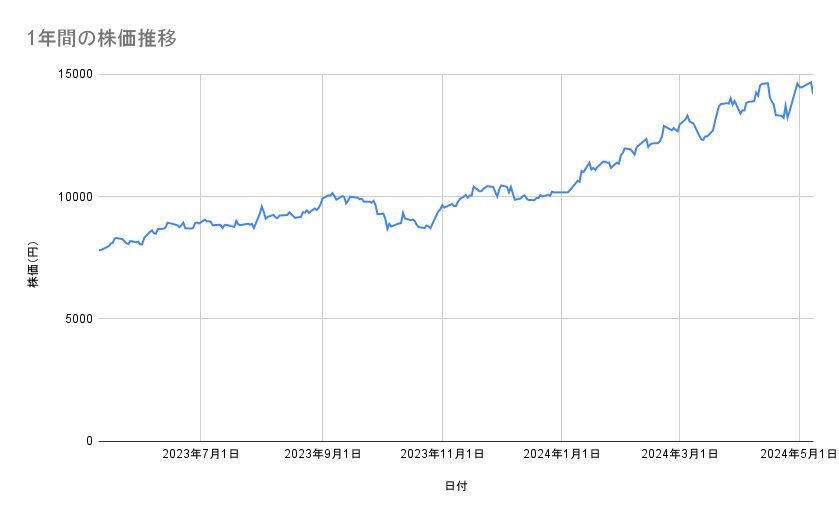Image resolution: width=839 pixels, height=519 pixels.
Task: Click the blue line's highest peak in April 2024
Action: (x=766, y=83)
